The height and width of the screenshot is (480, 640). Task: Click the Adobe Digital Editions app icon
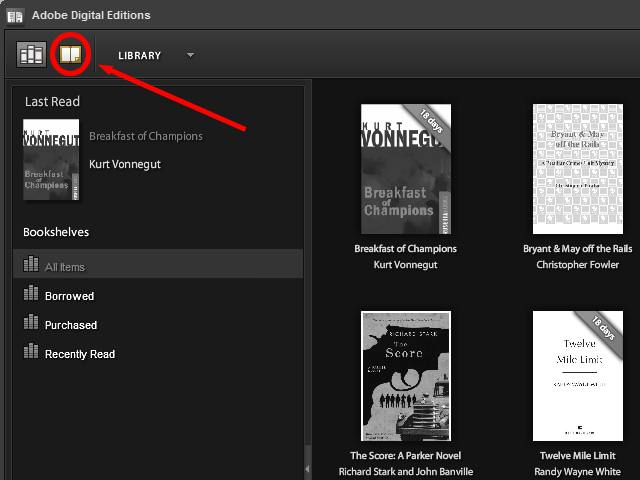pos(15,16)
